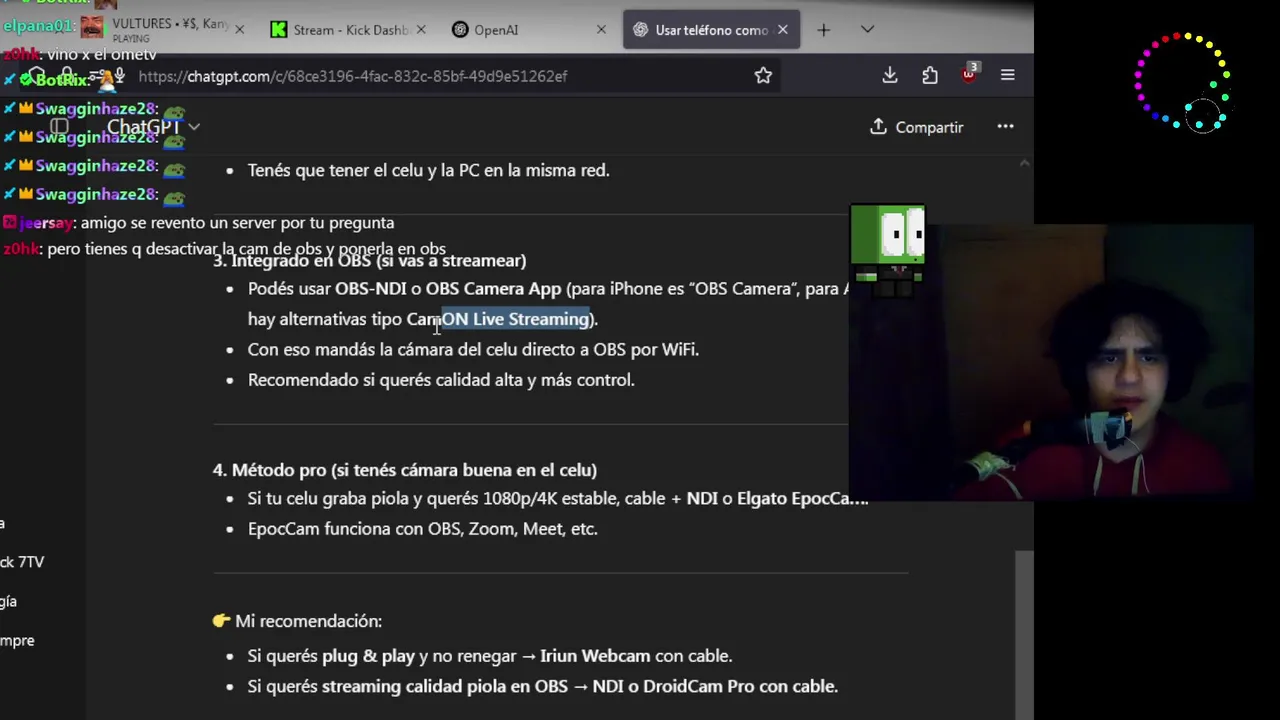Image resolution: width=1280 pixels, height=720 pixels.
Task: Click the text "CamON Live Streaming"
Action: point(499,319)
